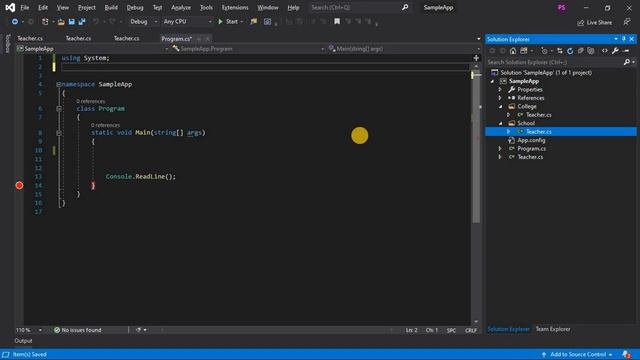
Task: Click Refresh icon in Solution Explorer
Action: point(570,51)
